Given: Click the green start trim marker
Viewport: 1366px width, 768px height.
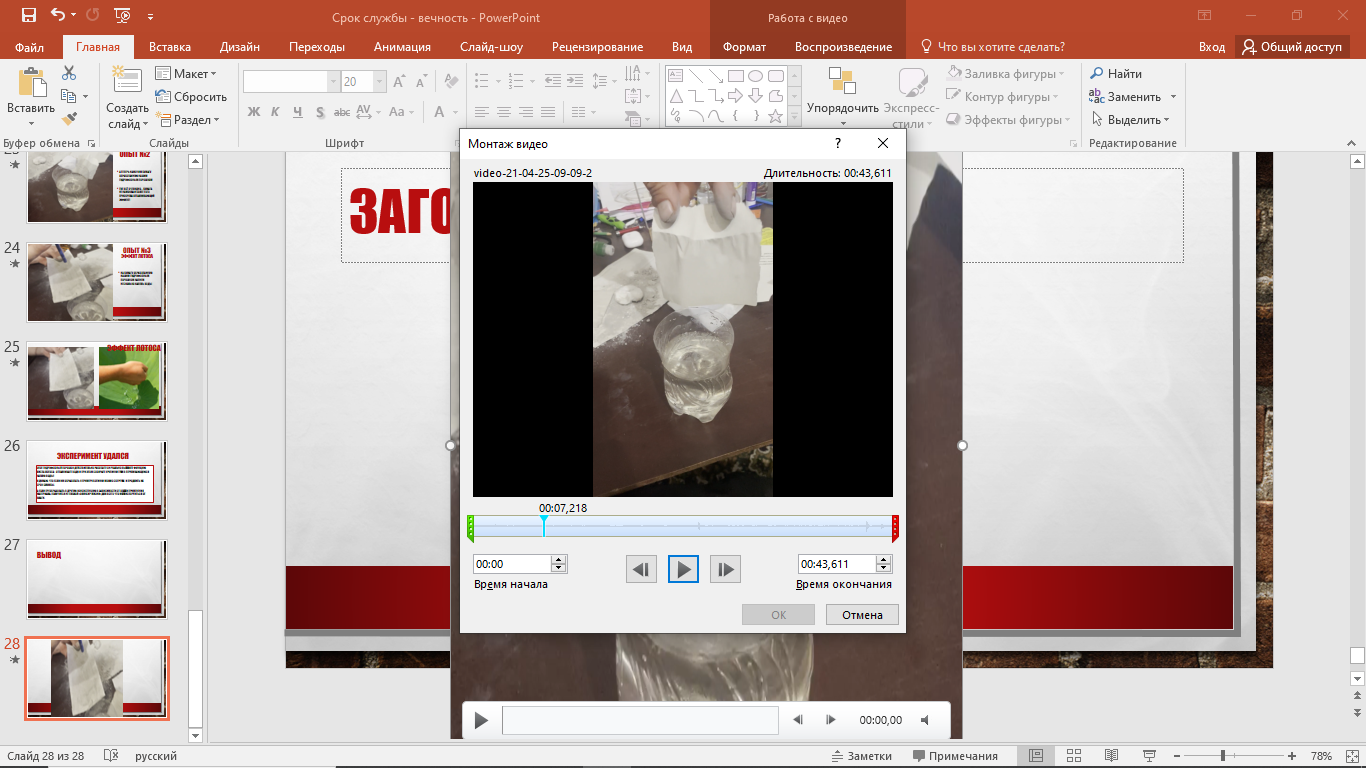Looking at the screenshot, I should pyautogui.click(x=470, y=527).
